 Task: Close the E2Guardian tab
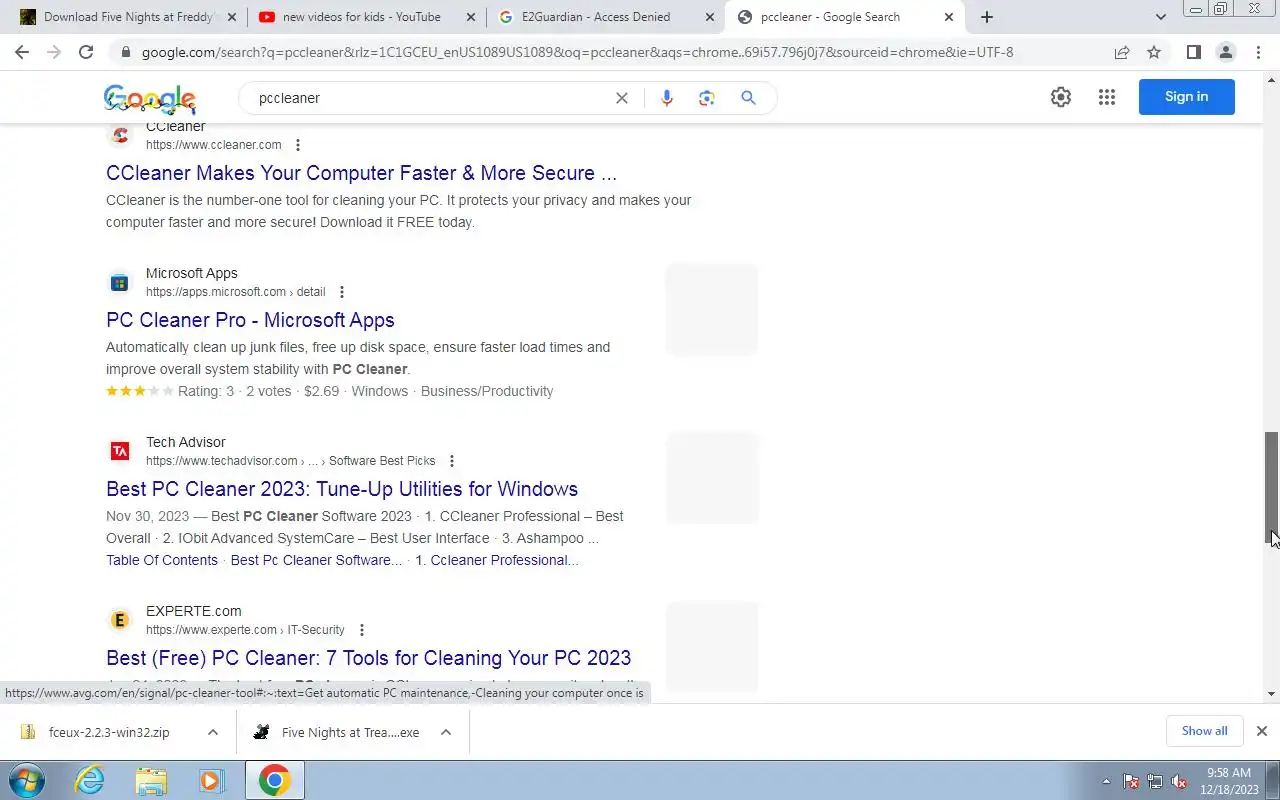coord(709,17)
